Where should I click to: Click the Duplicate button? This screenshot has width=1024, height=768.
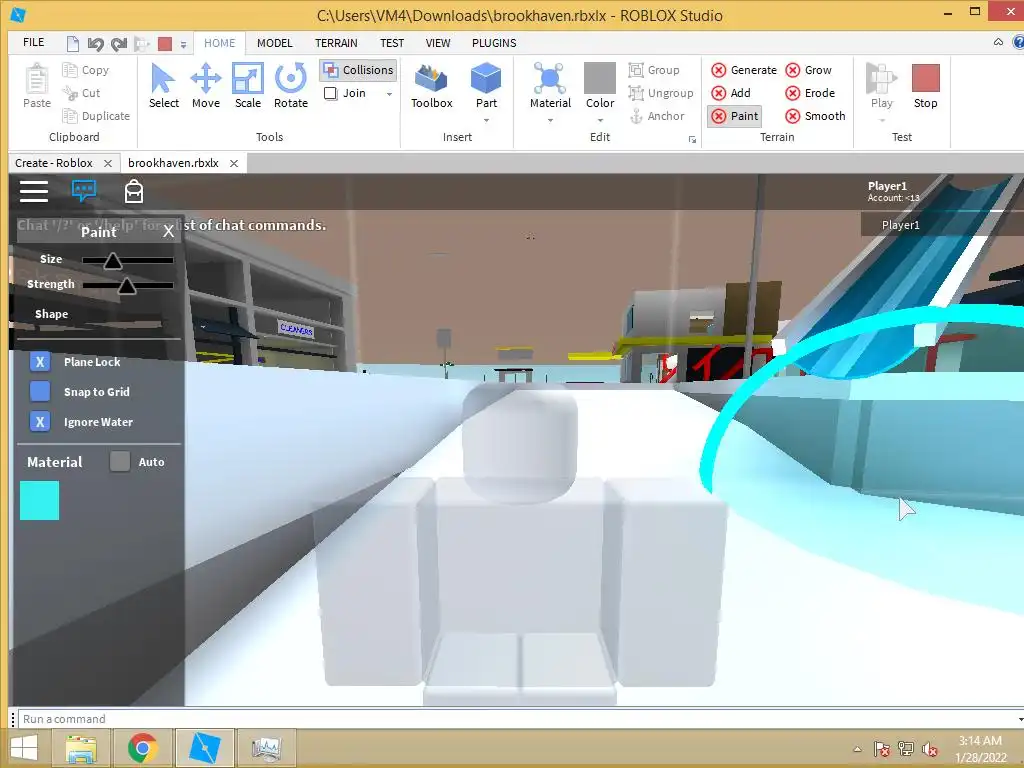(96, 116)
